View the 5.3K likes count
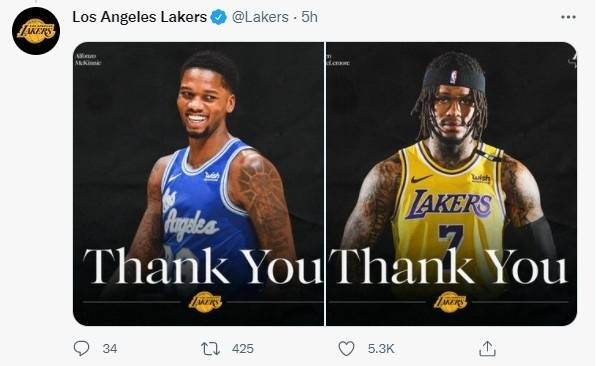 [381, 348]
